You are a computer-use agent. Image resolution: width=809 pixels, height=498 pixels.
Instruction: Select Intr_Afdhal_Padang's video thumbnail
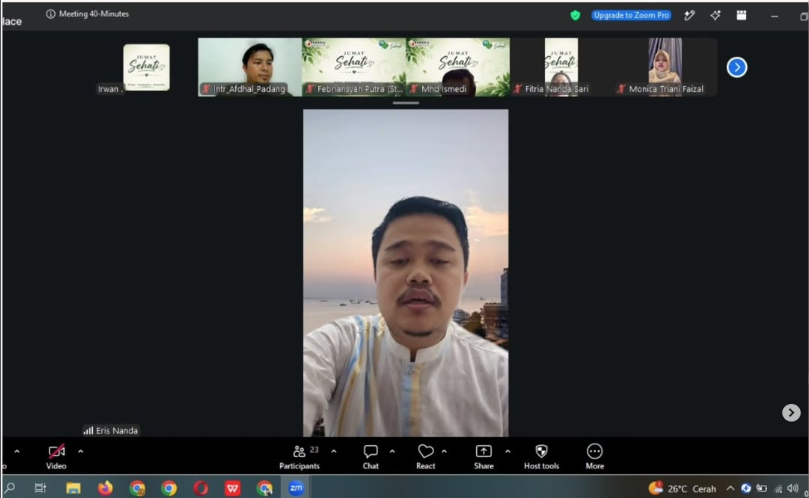[250, 67]
